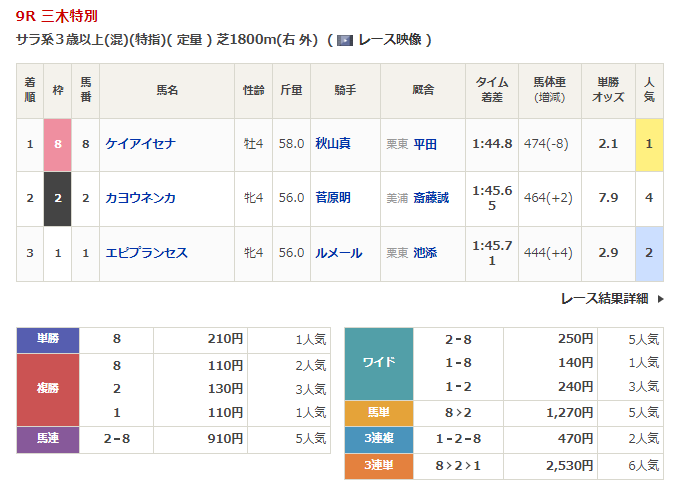The width and height of the screenshot is (684, 488).
Task: Click the 馬名 column header
Action: point(166,90)
